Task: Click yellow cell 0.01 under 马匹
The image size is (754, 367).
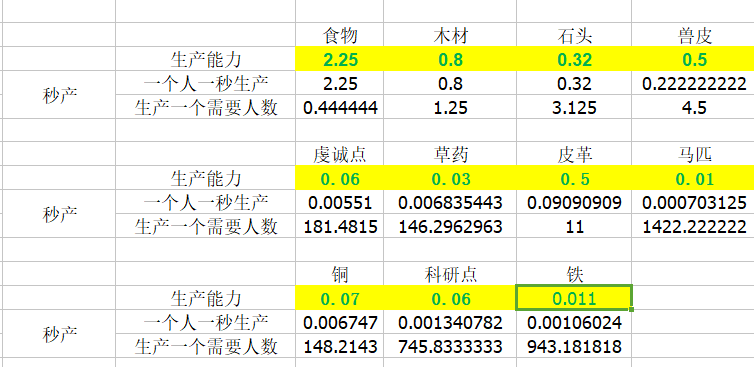Action: click(x=693, y=178)
